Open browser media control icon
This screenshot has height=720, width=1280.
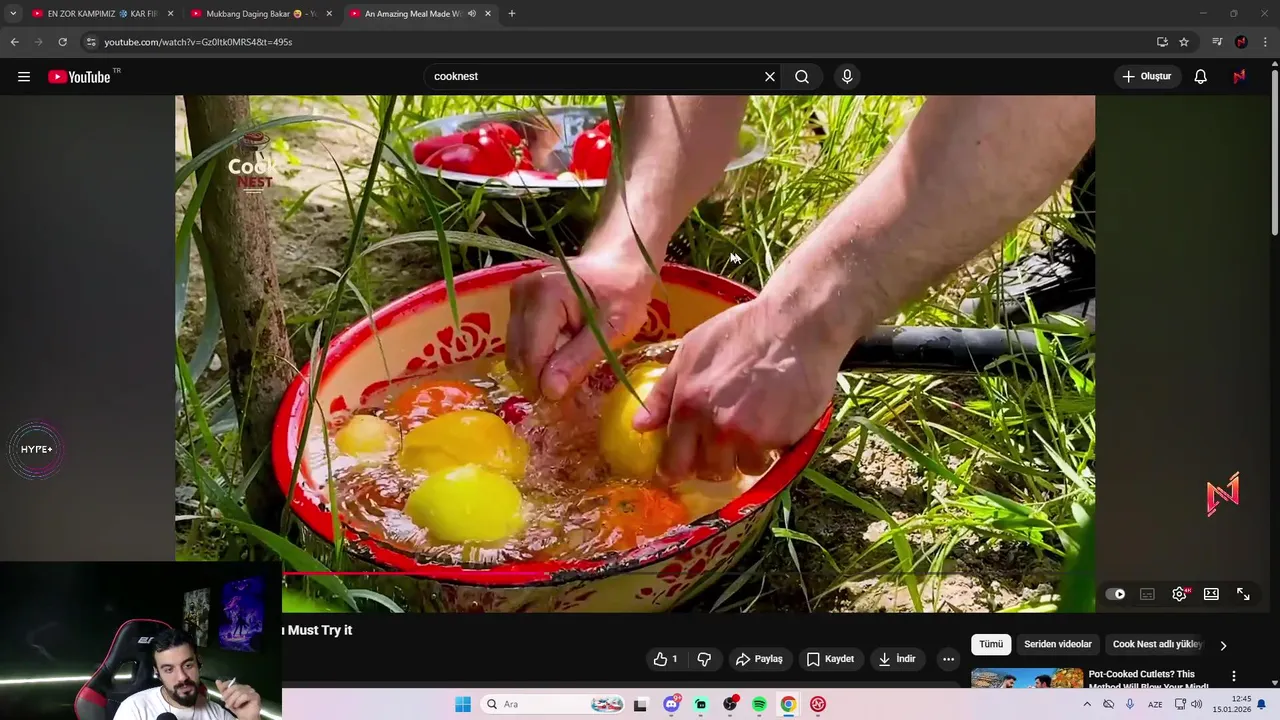pyautogui.click(x=1217, y=42)
